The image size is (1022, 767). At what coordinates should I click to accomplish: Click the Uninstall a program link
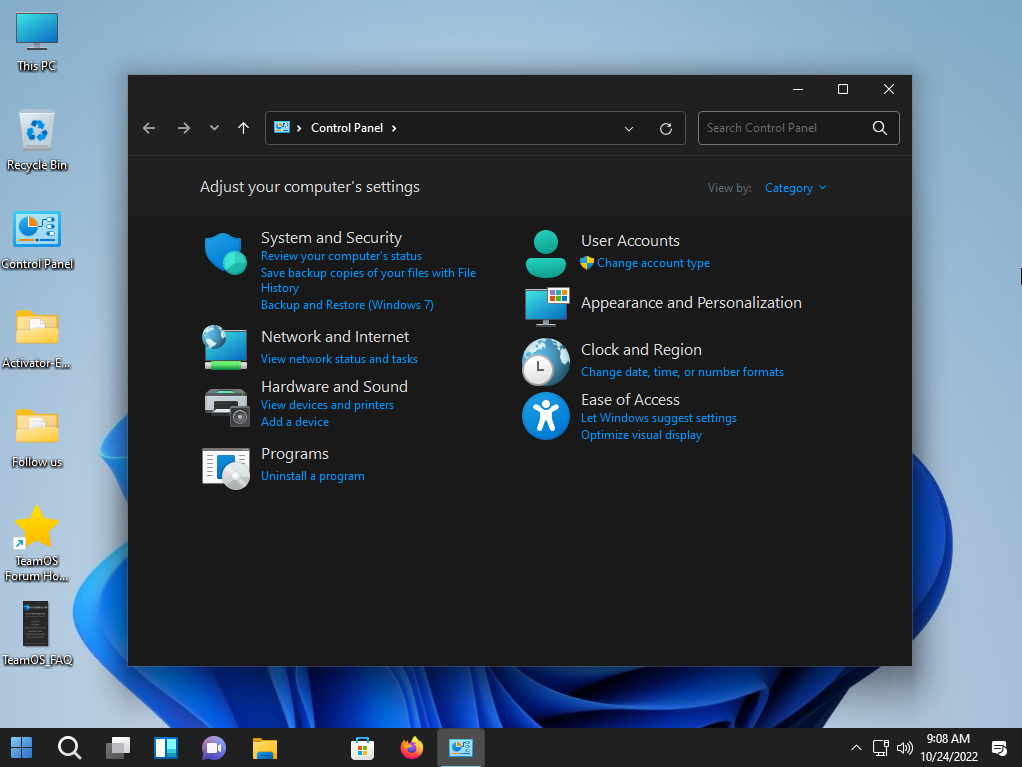coord(312,476)
